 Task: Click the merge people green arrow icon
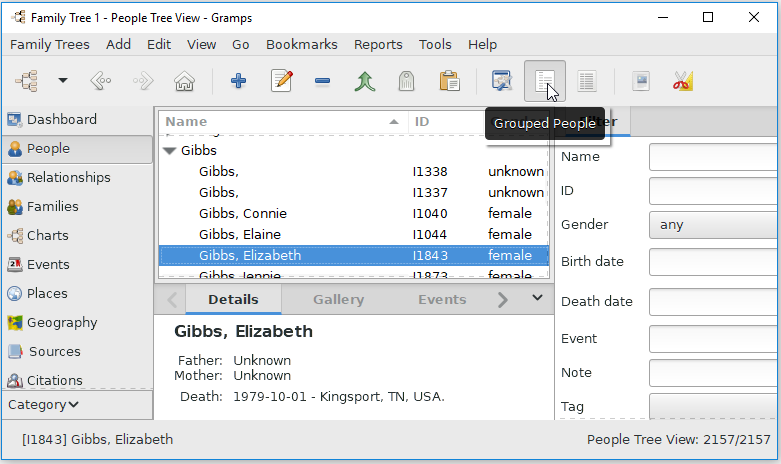(x=365, y=81)
